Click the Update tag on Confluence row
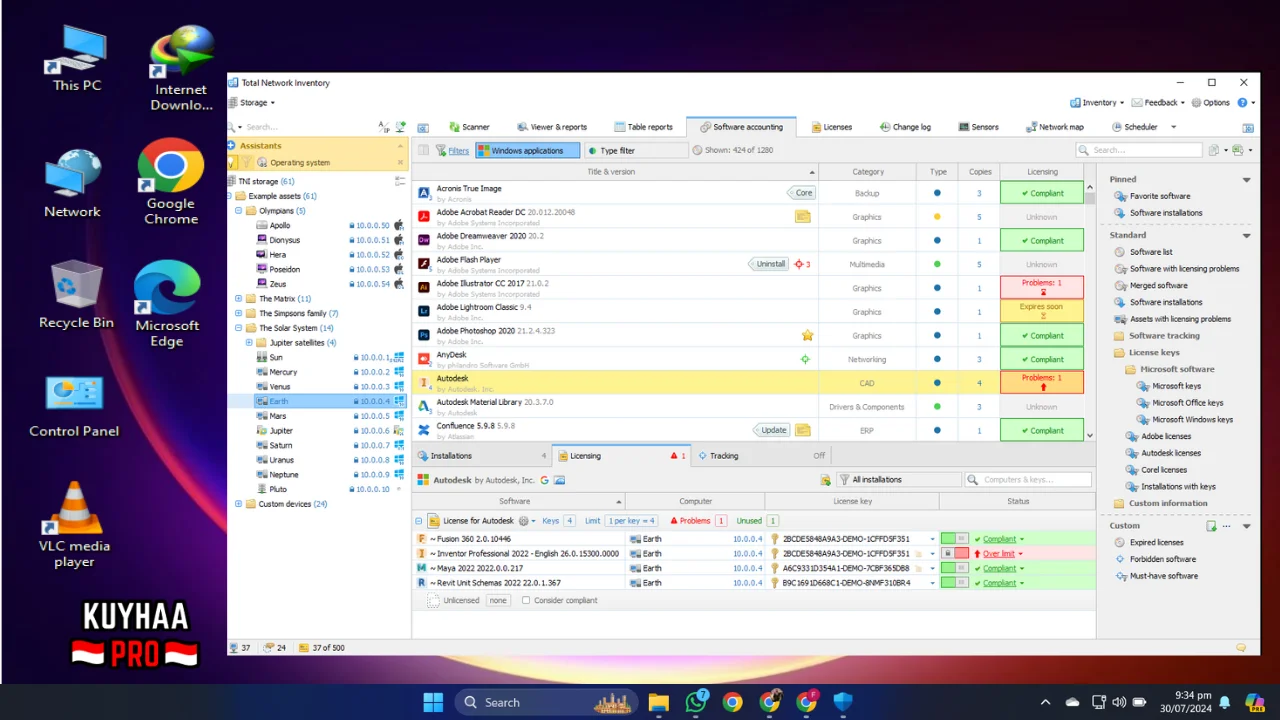Screen dimensions: 1280x720 tap(771, 431)
